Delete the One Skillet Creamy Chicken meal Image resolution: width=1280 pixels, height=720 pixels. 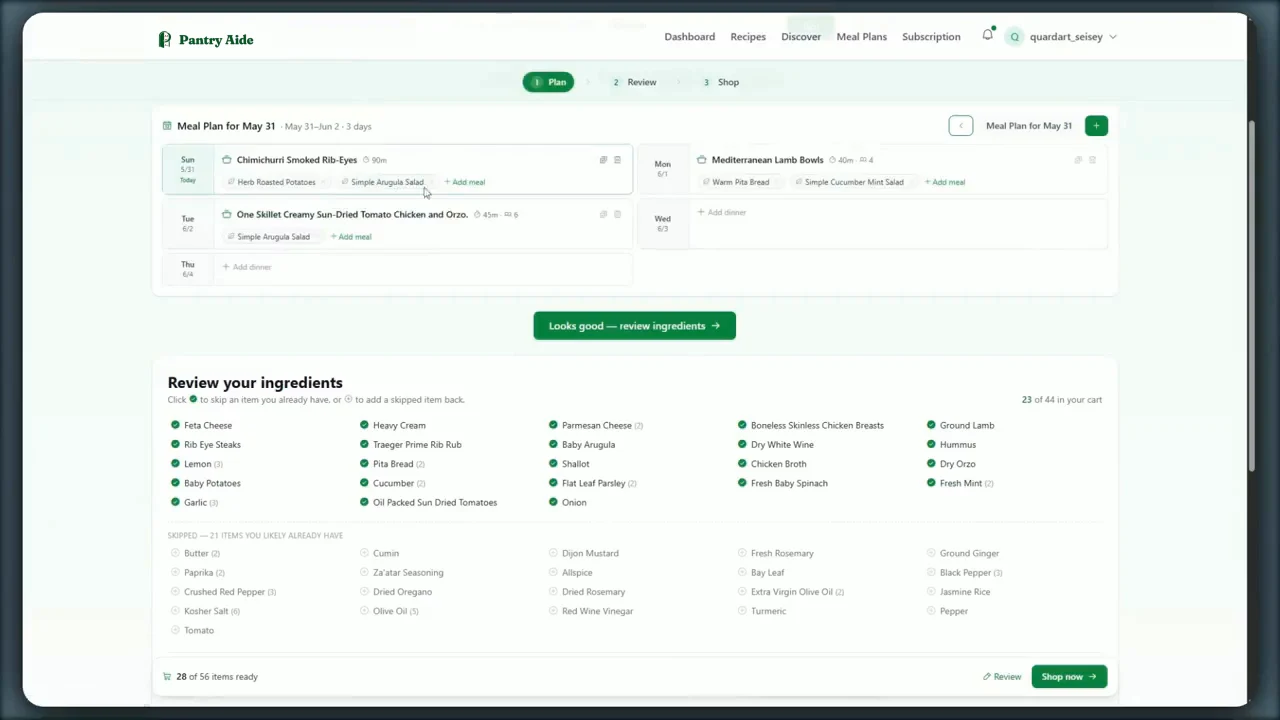(x=617, y=214)
